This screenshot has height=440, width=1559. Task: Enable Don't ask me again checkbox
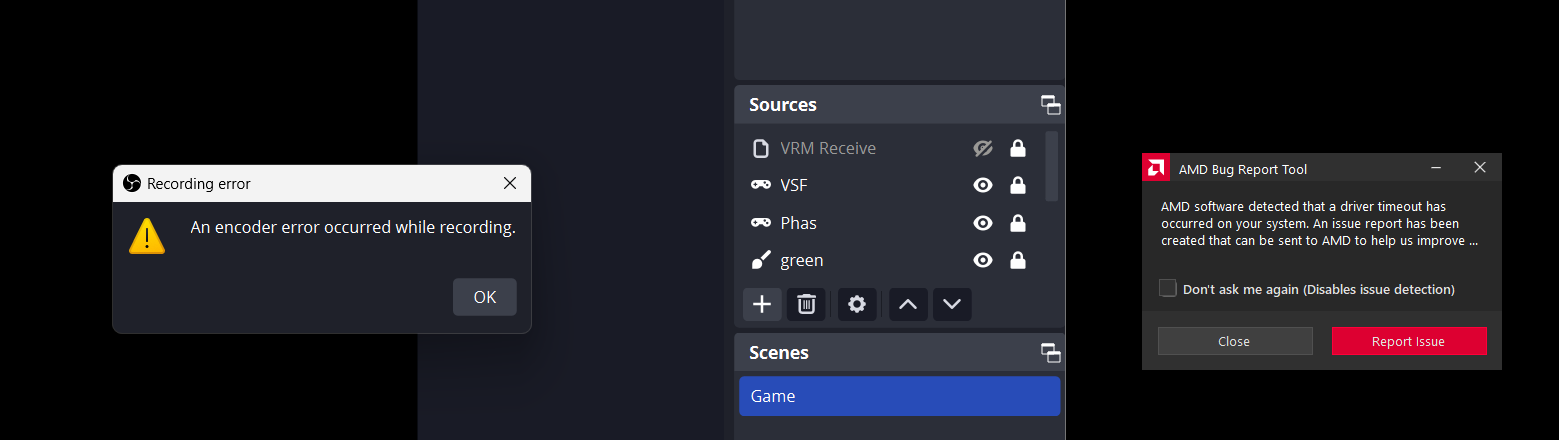tap(1167, 288)
